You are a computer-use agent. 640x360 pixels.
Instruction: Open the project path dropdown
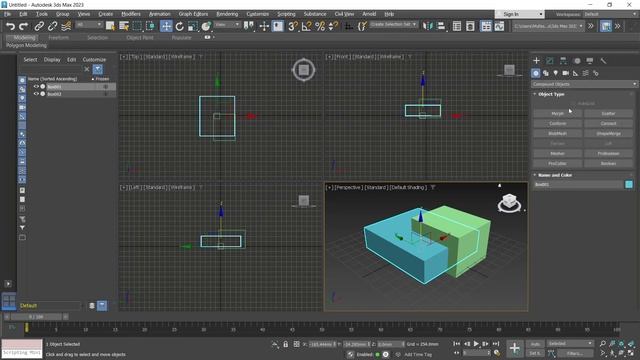[x=548, y=26]
